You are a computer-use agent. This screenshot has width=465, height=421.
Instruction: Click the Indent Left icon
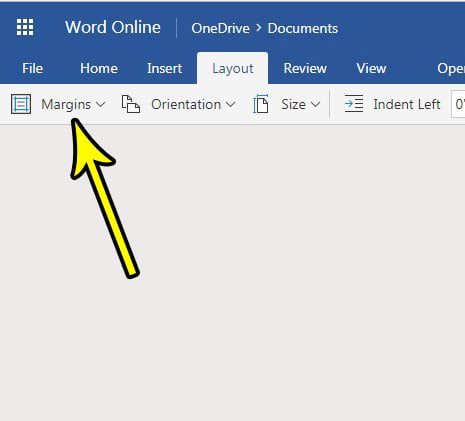tap(354, 104)
